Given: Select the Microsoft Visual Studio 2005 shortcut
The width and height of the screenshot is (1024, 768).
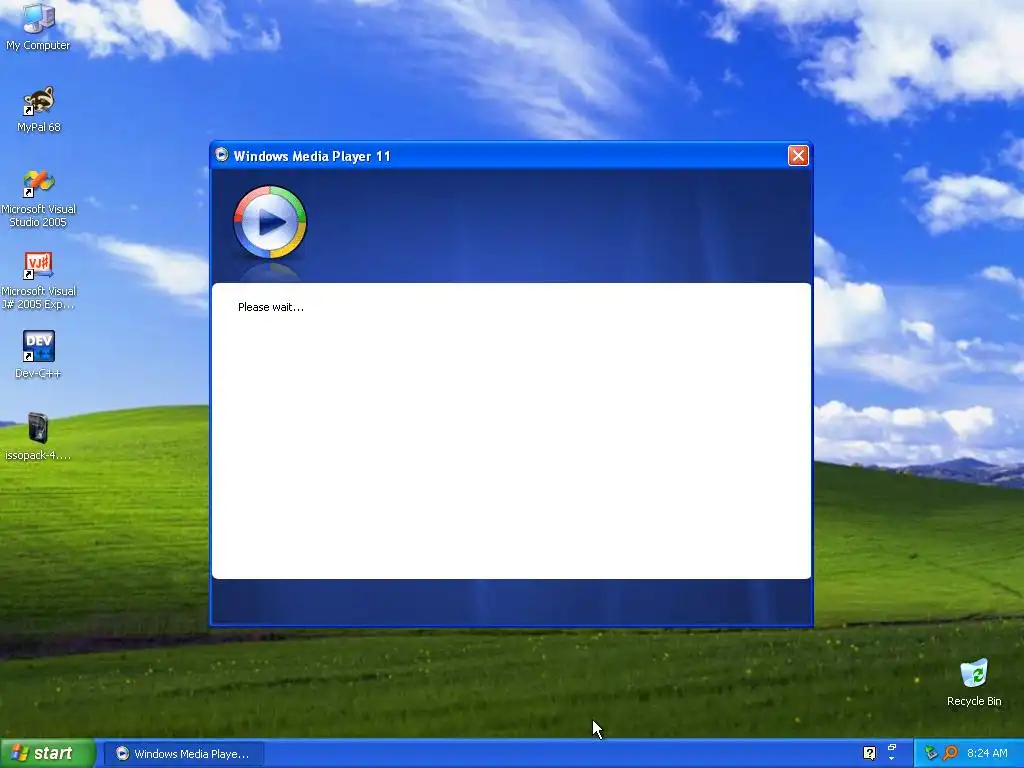Looking at the screenshot, I should (39, 198).
